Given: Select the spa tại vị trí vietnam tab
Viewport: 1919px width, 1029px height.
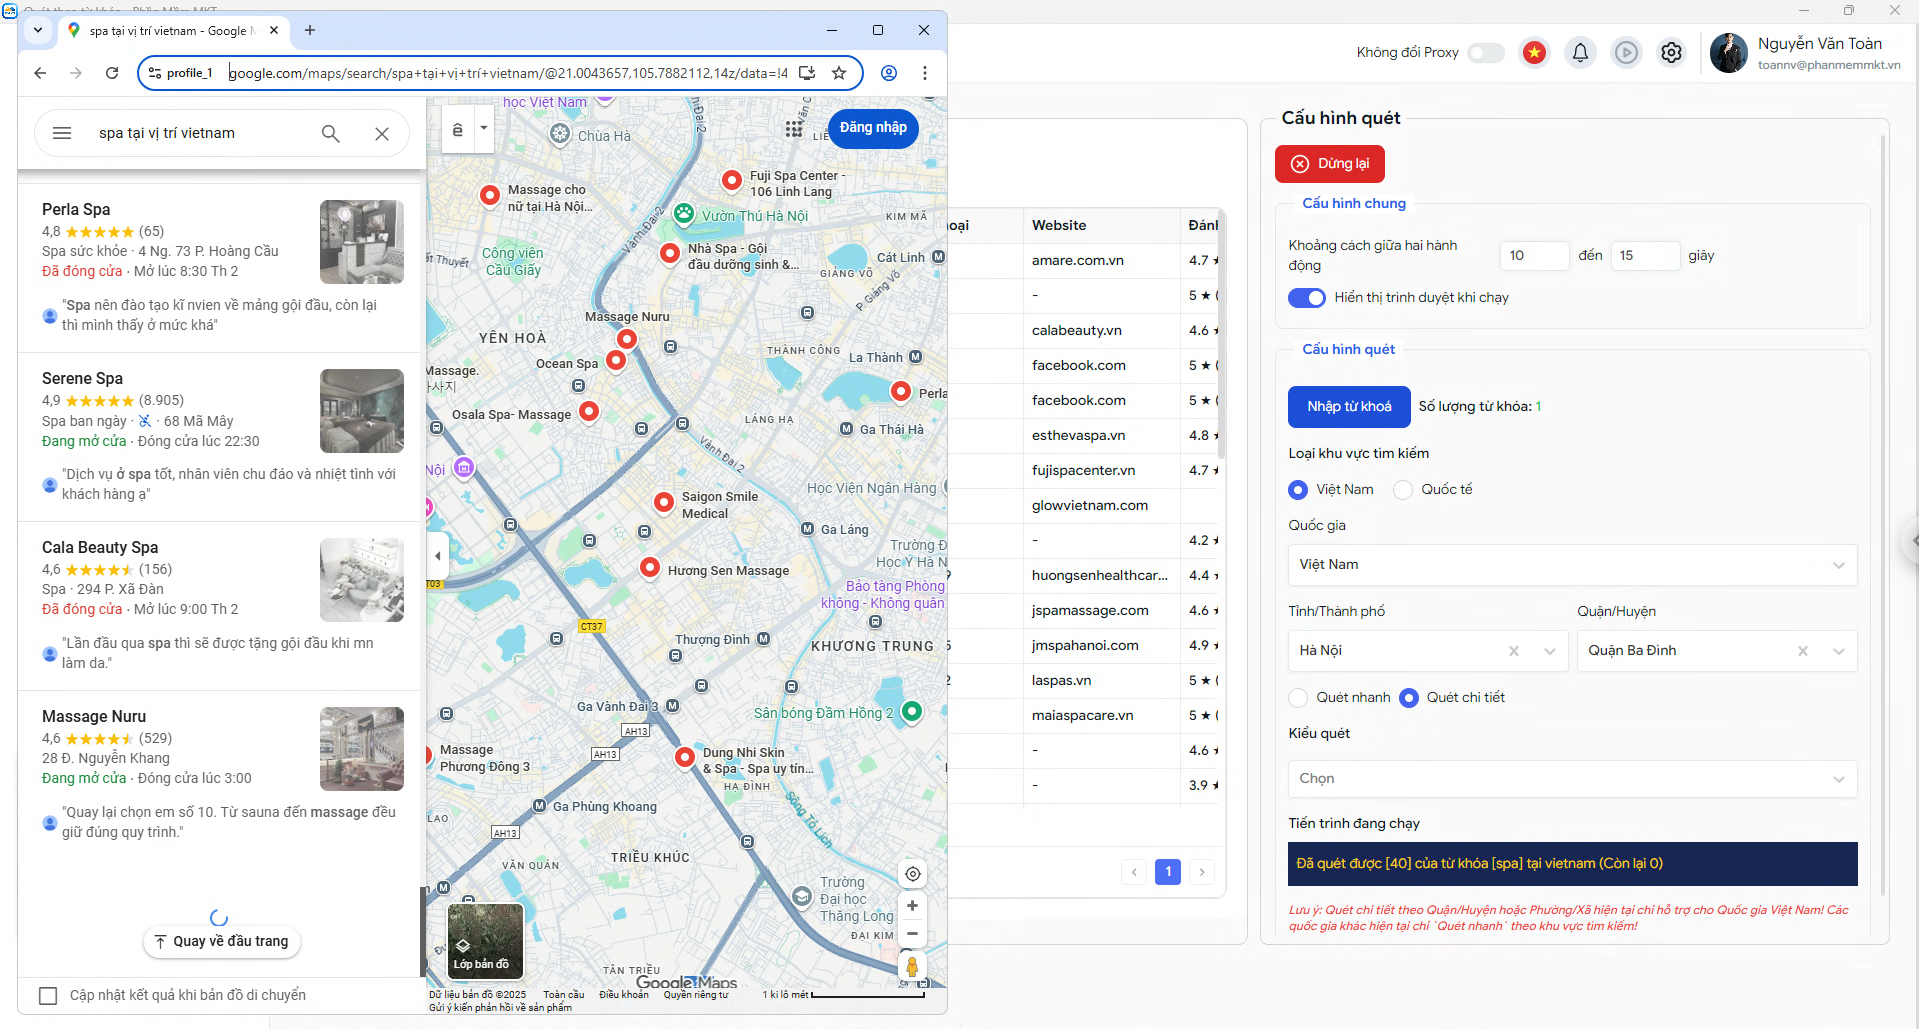Looking at the screenshot, I should click(x=170, y=31).
